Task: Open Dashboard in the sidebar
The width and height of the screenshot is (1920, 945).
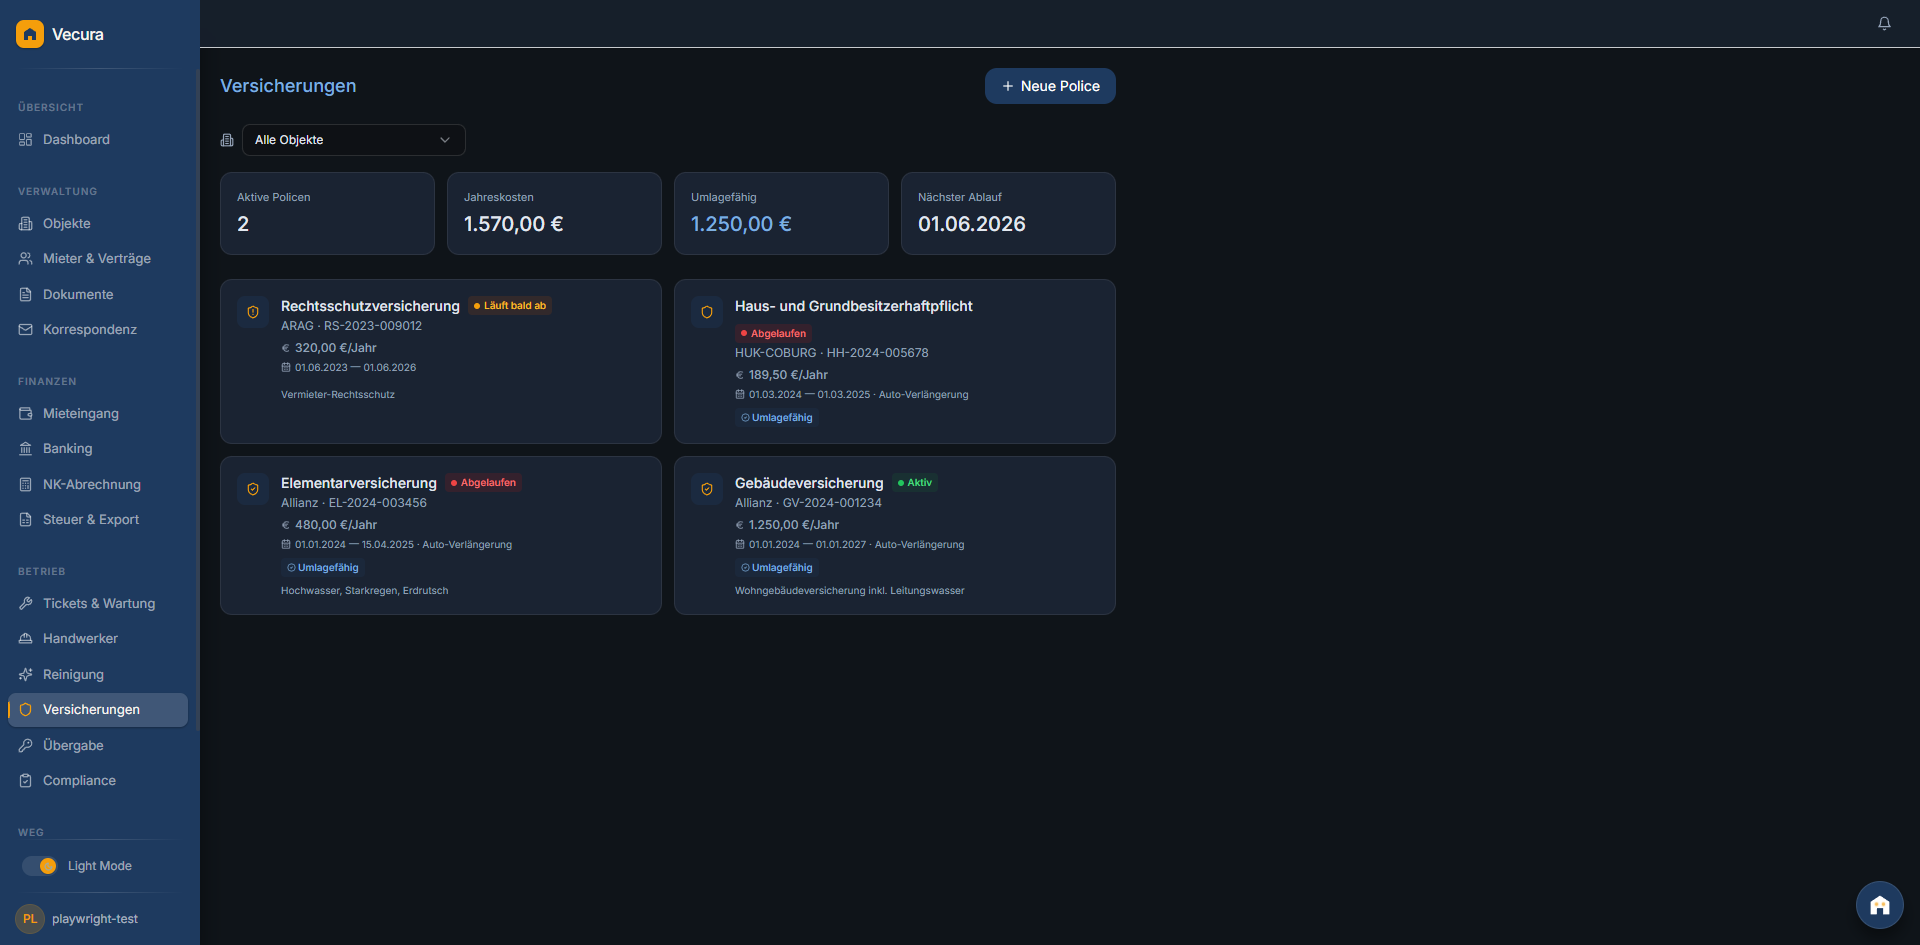Action: coord(76,140)
